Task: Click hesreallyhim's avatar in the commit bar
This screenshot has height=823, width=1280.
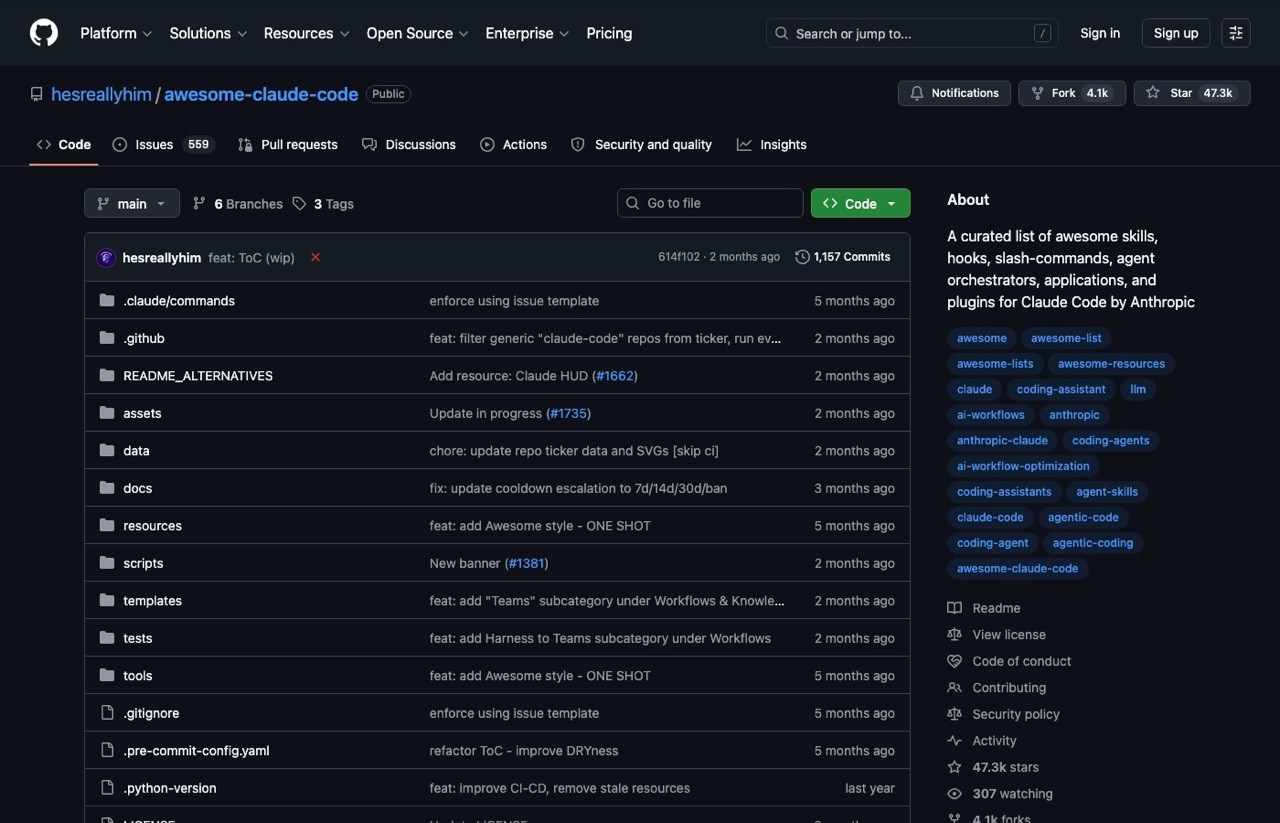Action: pyautogui.click(x=106, y=257)
